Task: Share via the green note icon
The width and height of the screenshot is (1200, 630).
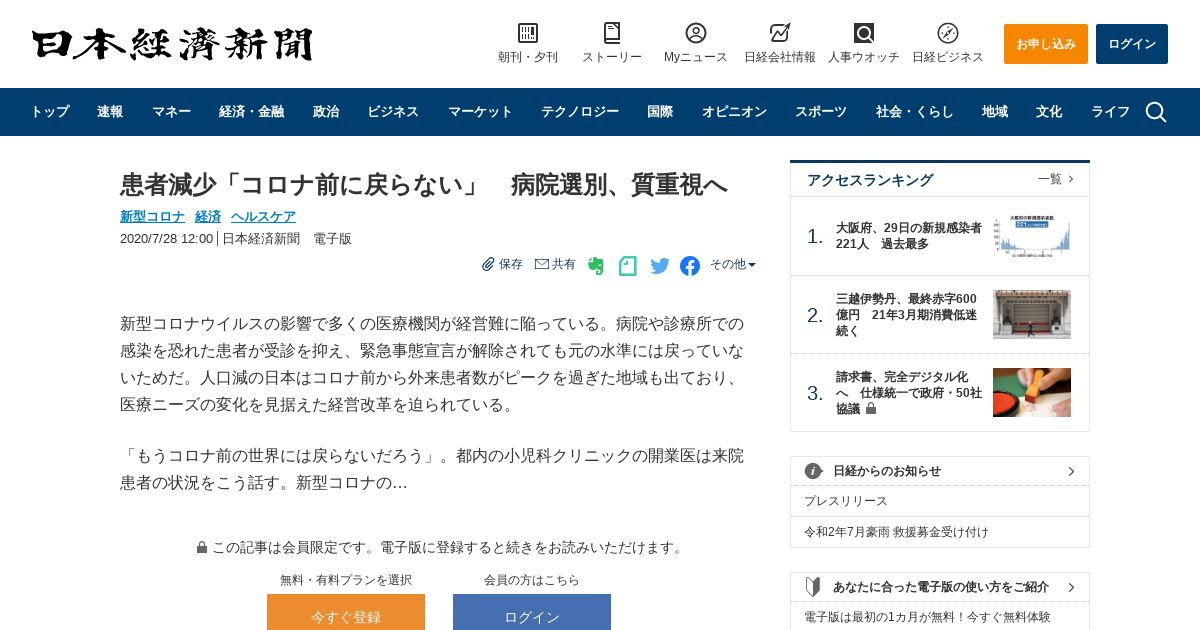Action: coord(628,265)
